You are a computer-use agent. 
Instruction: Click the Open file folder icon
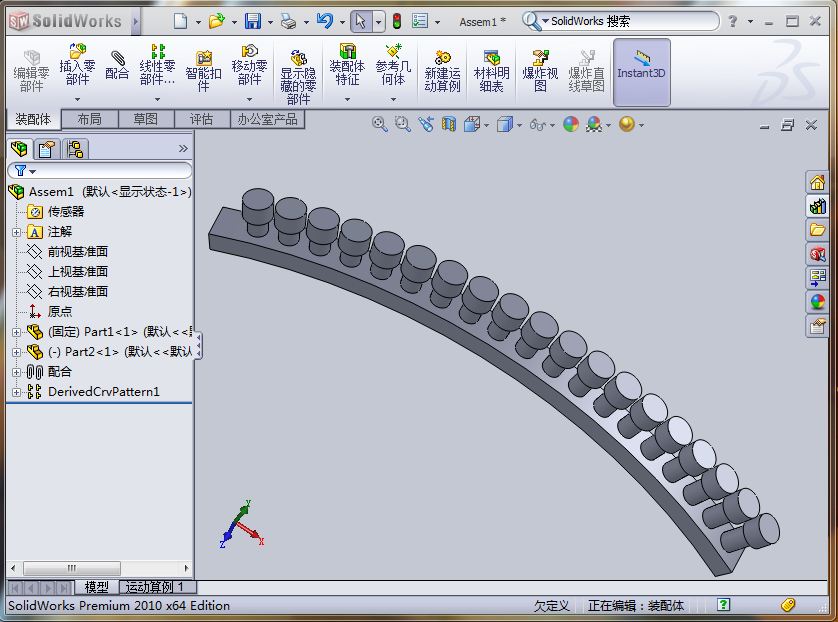click(x=216, y=21)
